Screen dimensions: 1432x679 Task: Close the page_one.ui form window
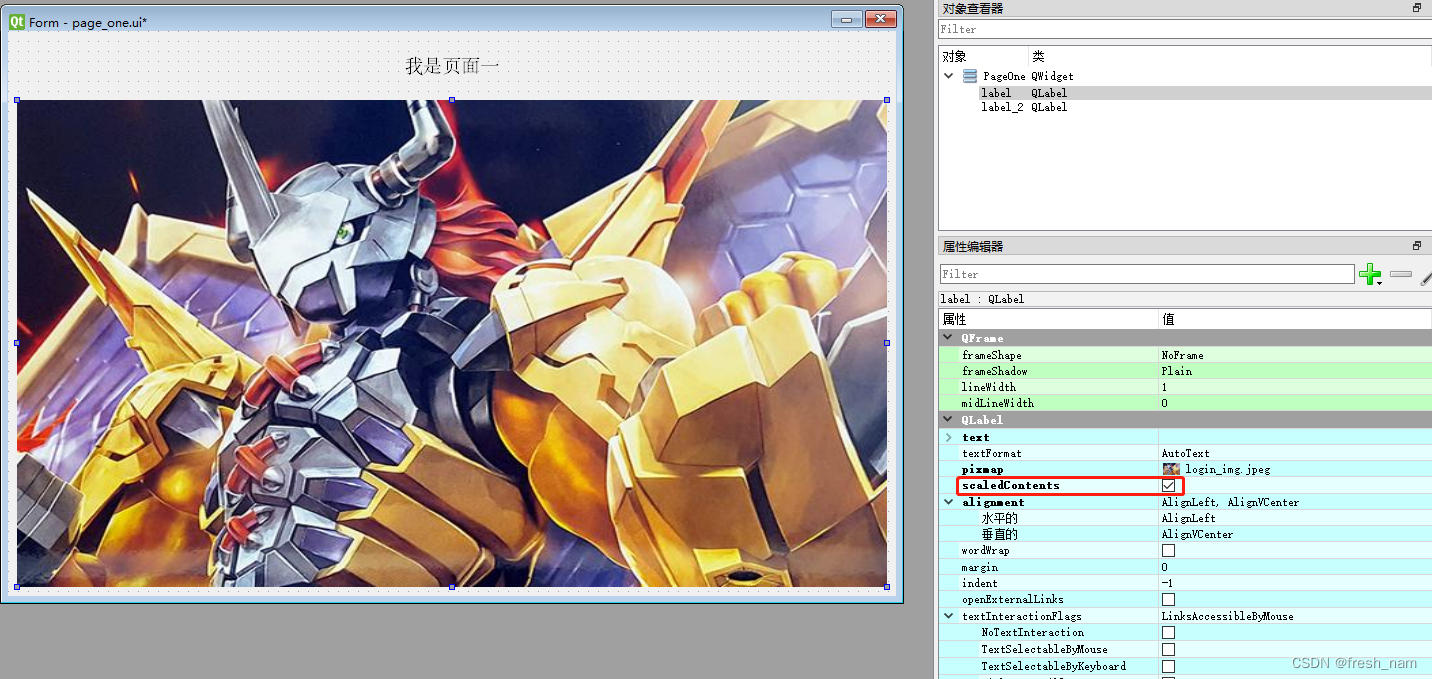[881, 19]
